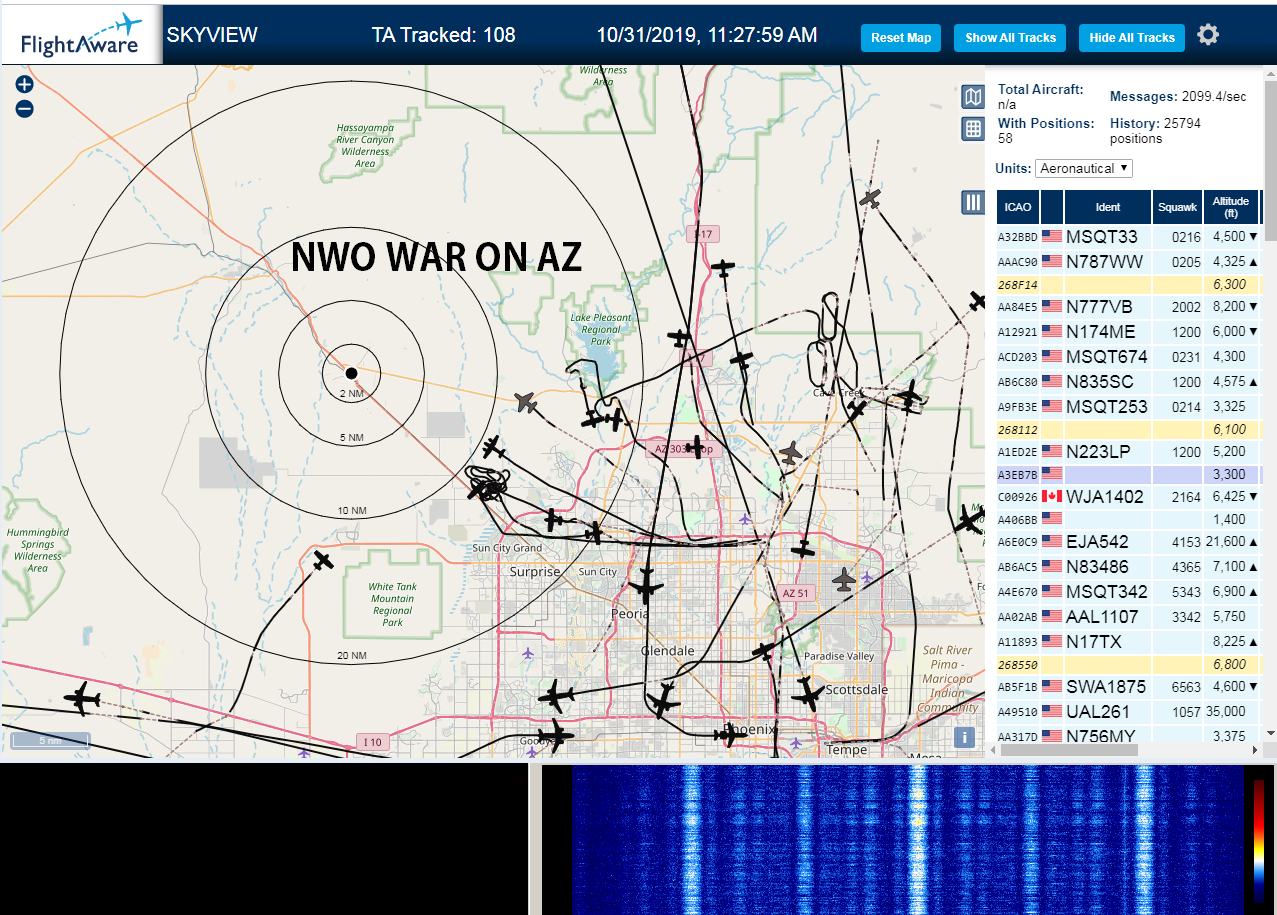Zoom in the map with plus icon
The height and width of the screenshot is (915, 1277).
click(x=25, y=85)
